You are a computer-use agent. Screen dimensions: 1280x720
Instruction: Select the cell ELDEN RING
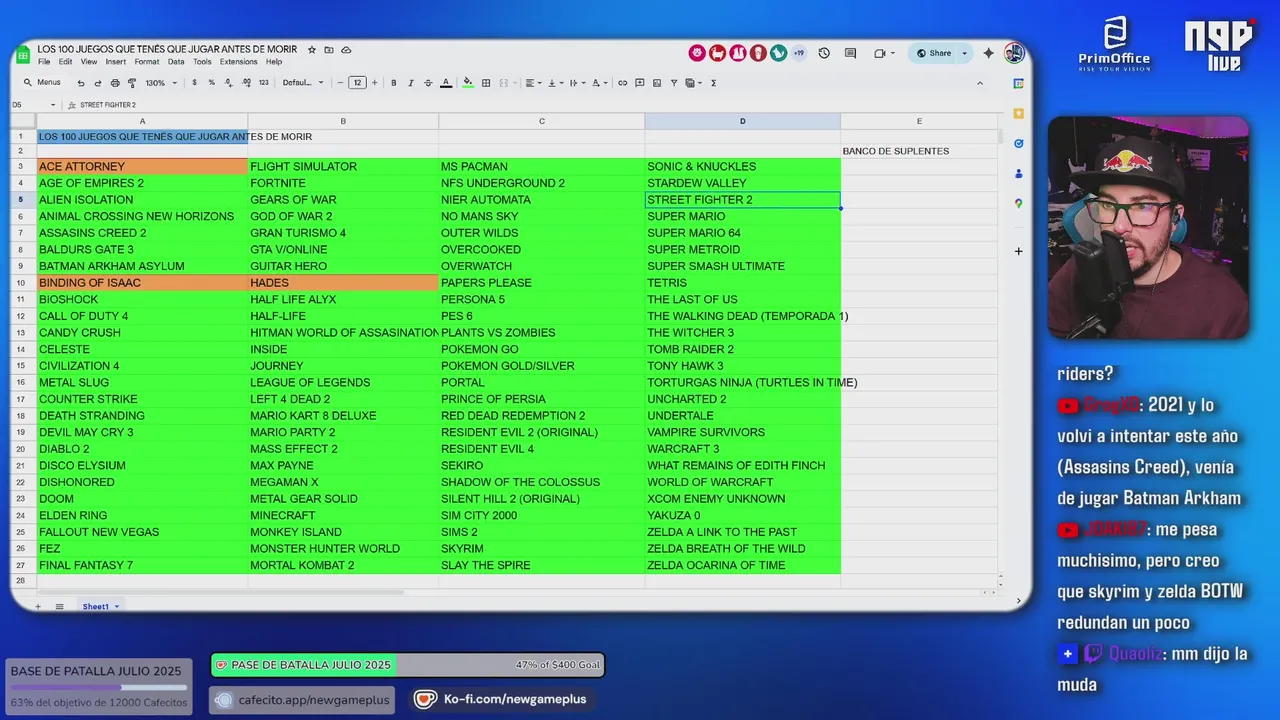point(142,516)
